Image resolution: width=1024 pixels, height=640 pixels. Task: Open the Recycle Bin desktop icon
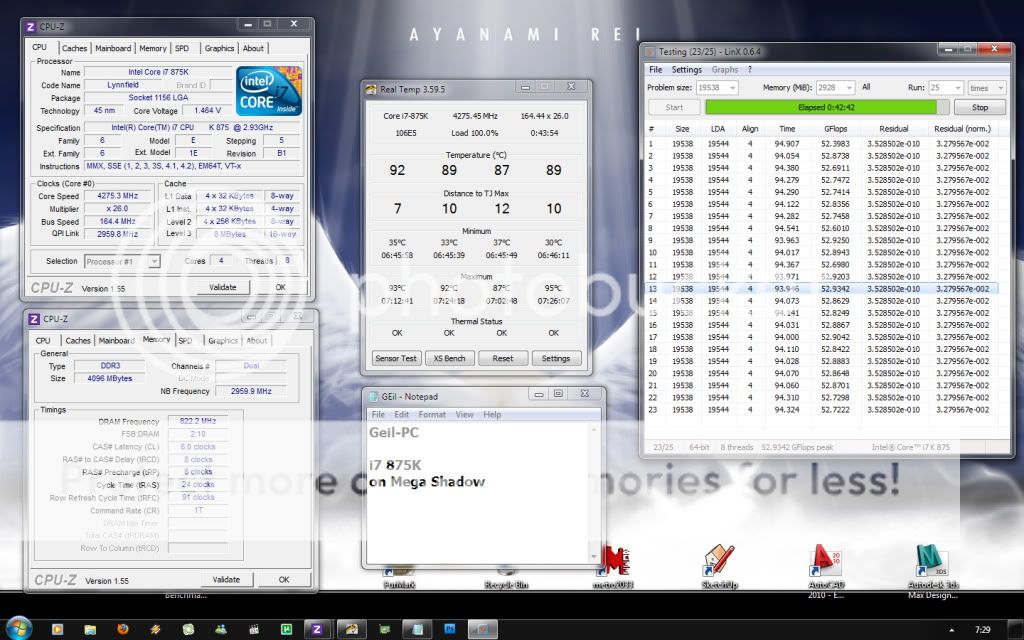pyautogui.click(x=506, y=577)
